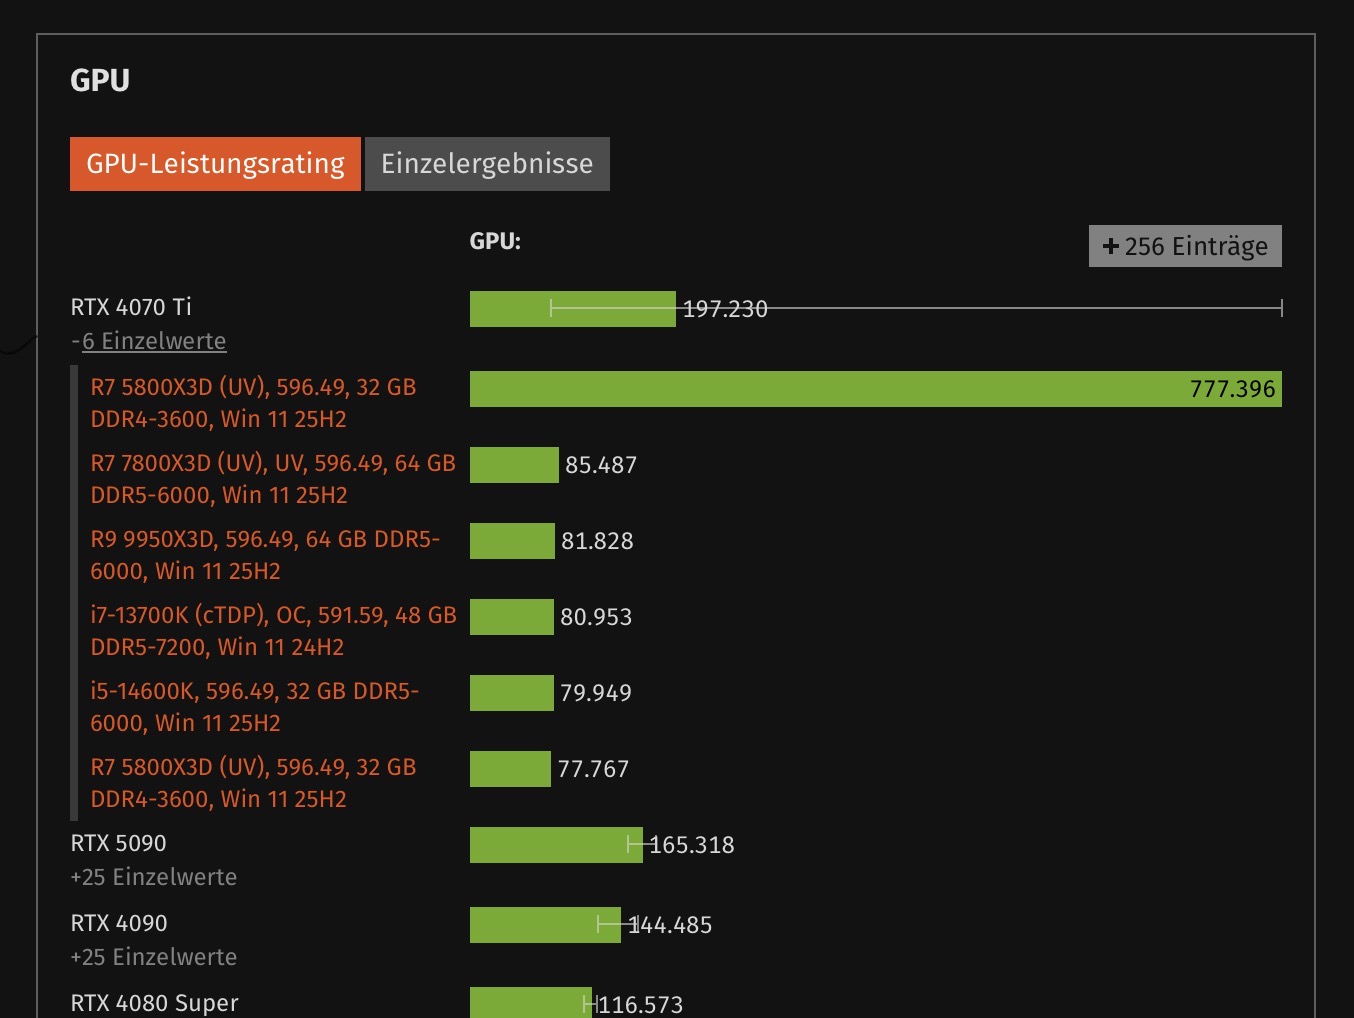Click the RTX 4080 Super row label

[x=155, y=1003]
